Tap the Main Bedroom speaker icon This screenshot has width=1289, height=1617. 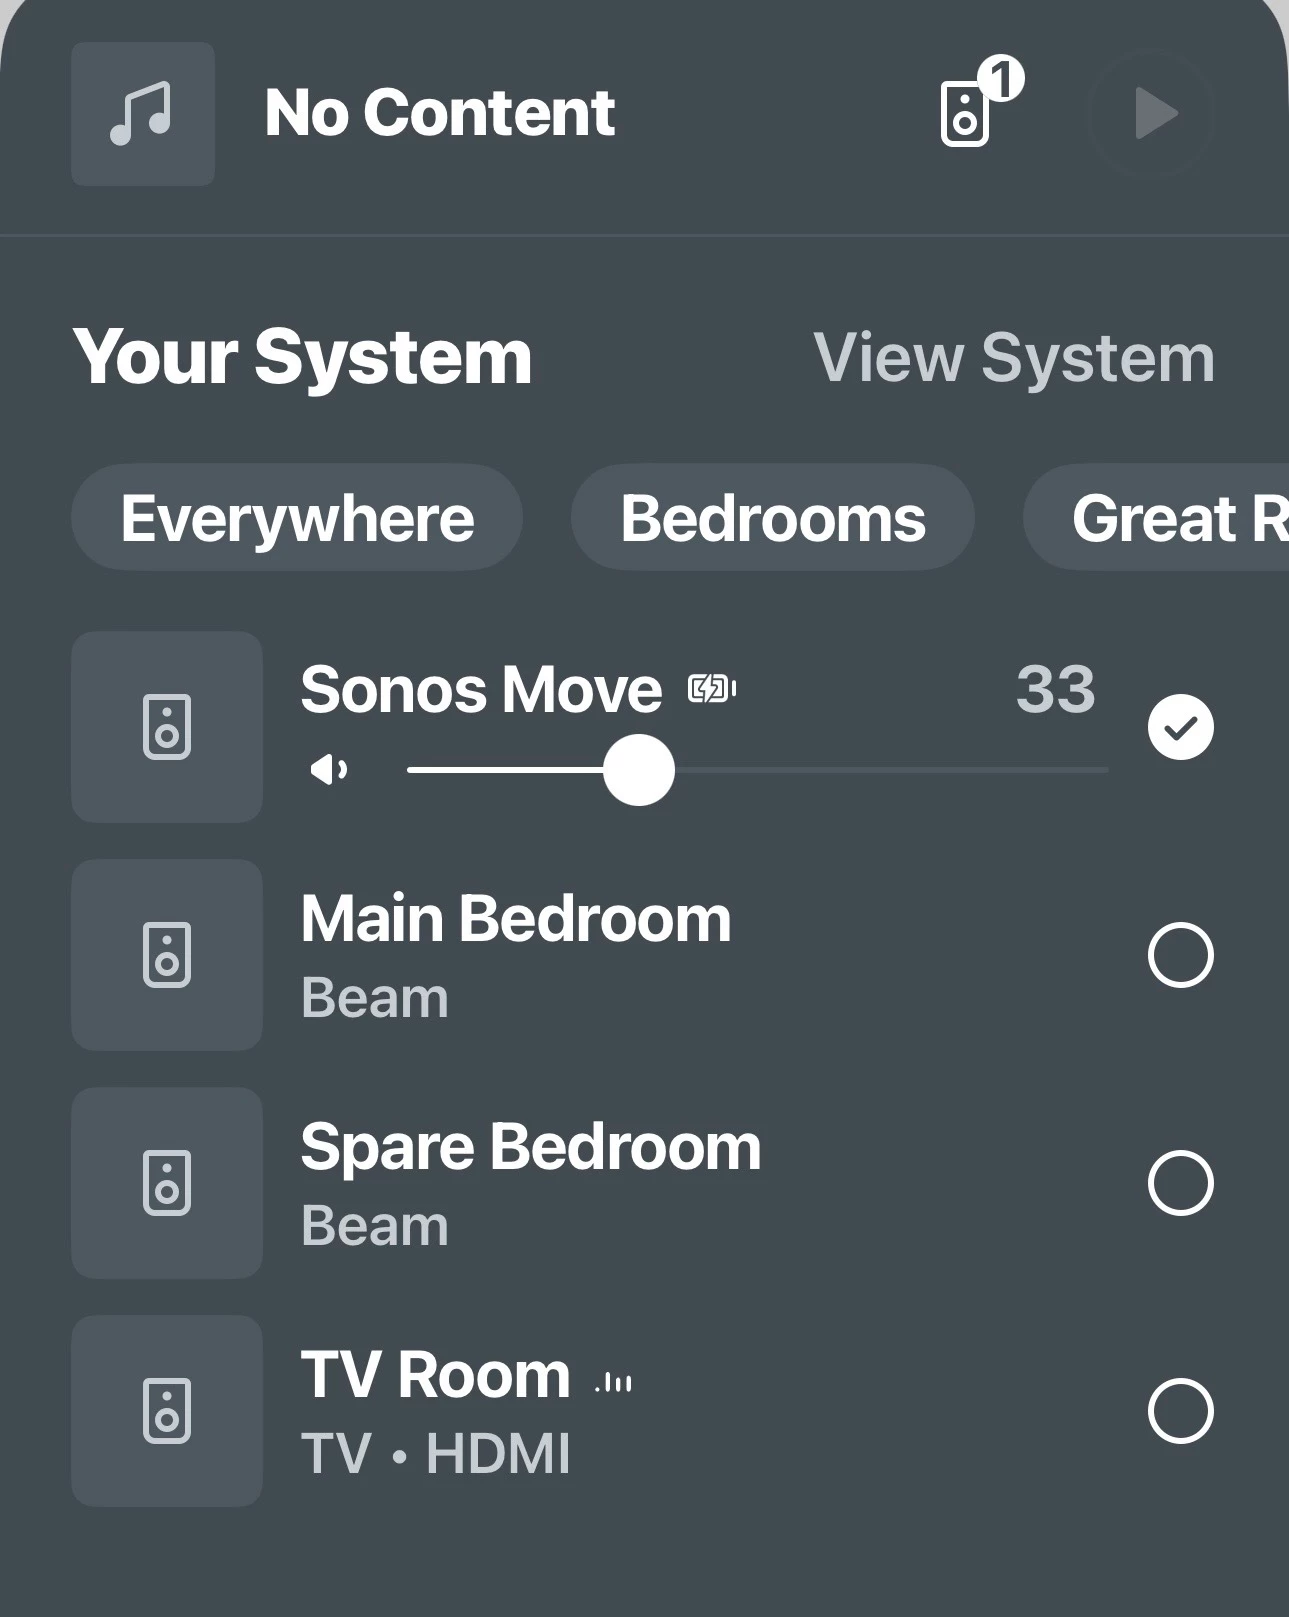point(167,955)
